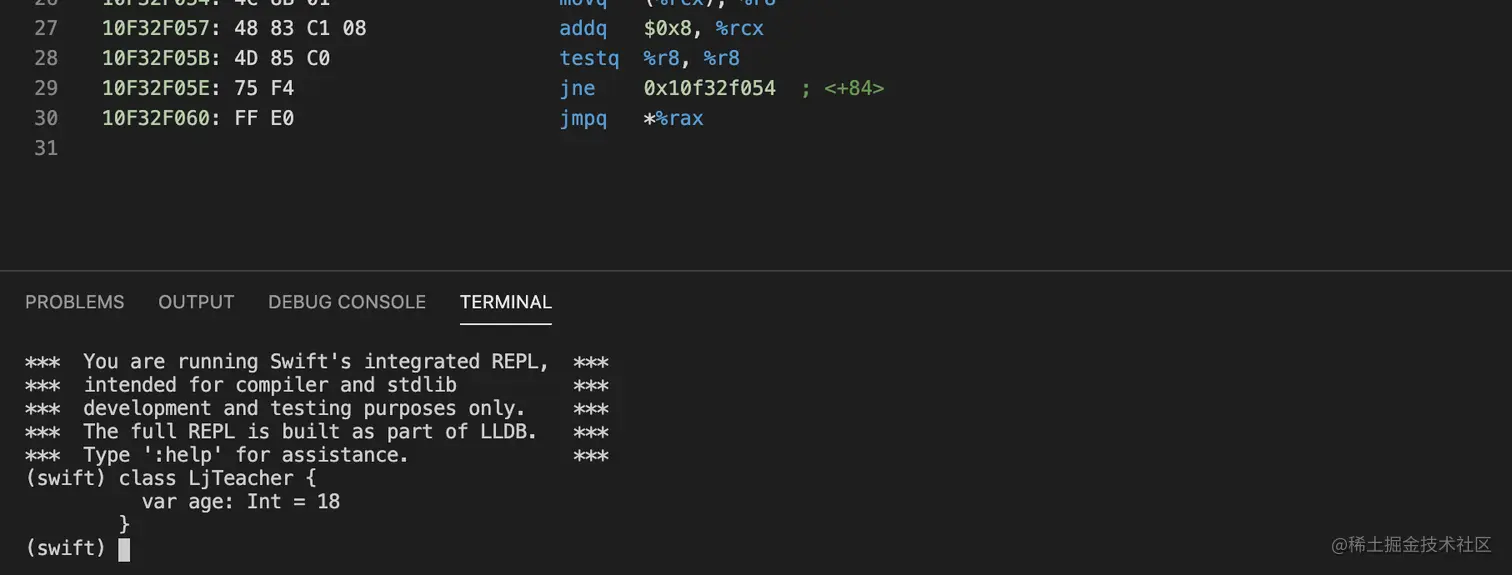Click line number 27 in the gutter
Screen dimensions: 1512x575
pos(46,28)
